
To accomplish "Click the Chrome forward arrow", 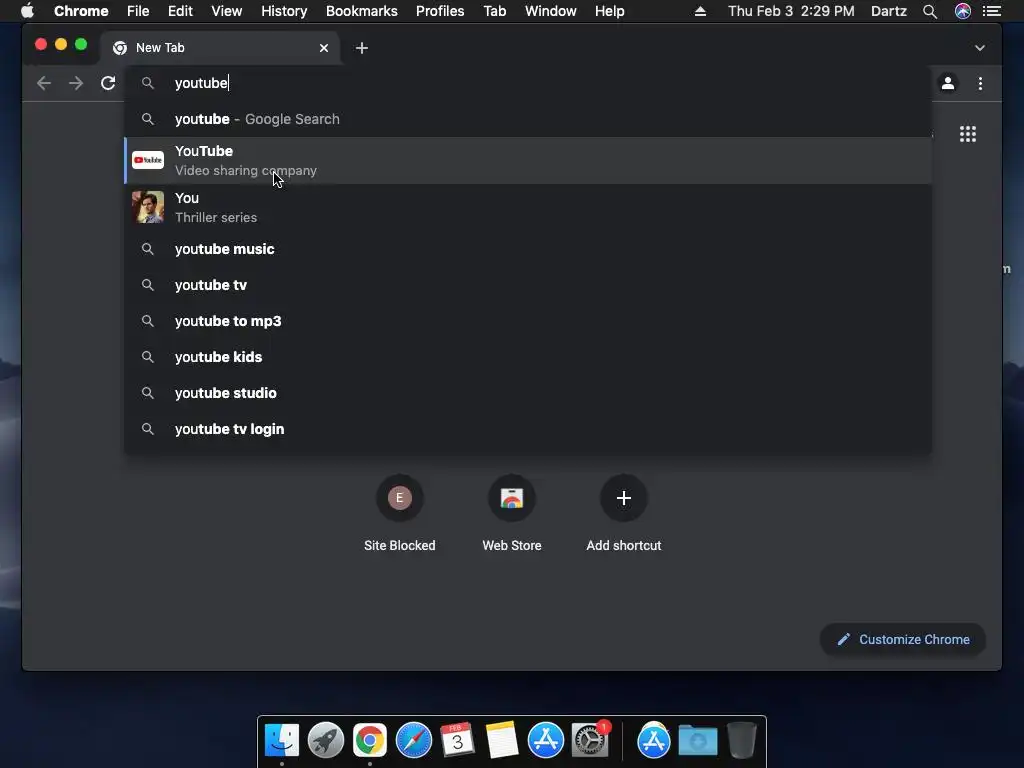I will (x=76, y=83).
